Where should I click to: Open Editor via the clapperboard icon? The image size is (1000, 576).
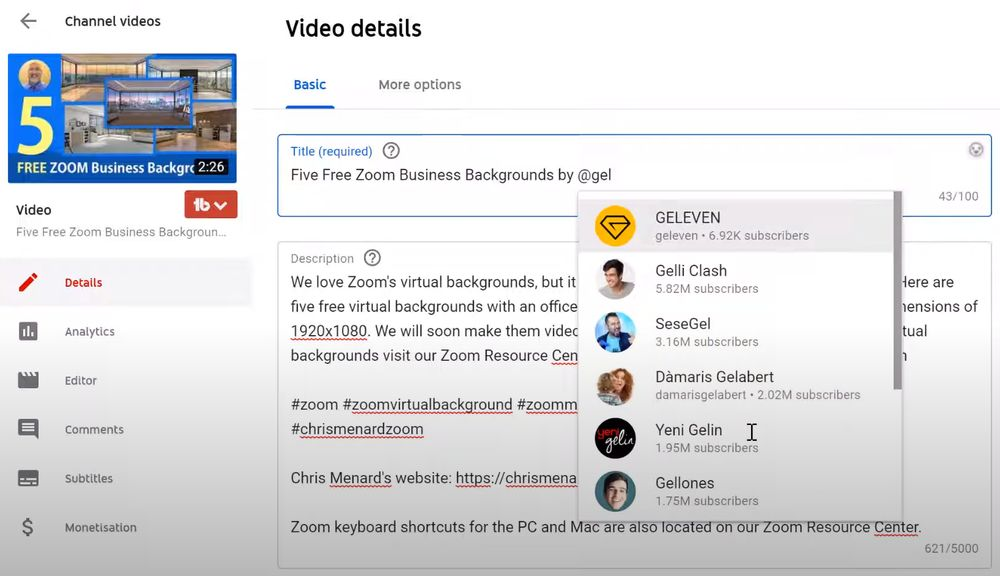coord(28,380)
